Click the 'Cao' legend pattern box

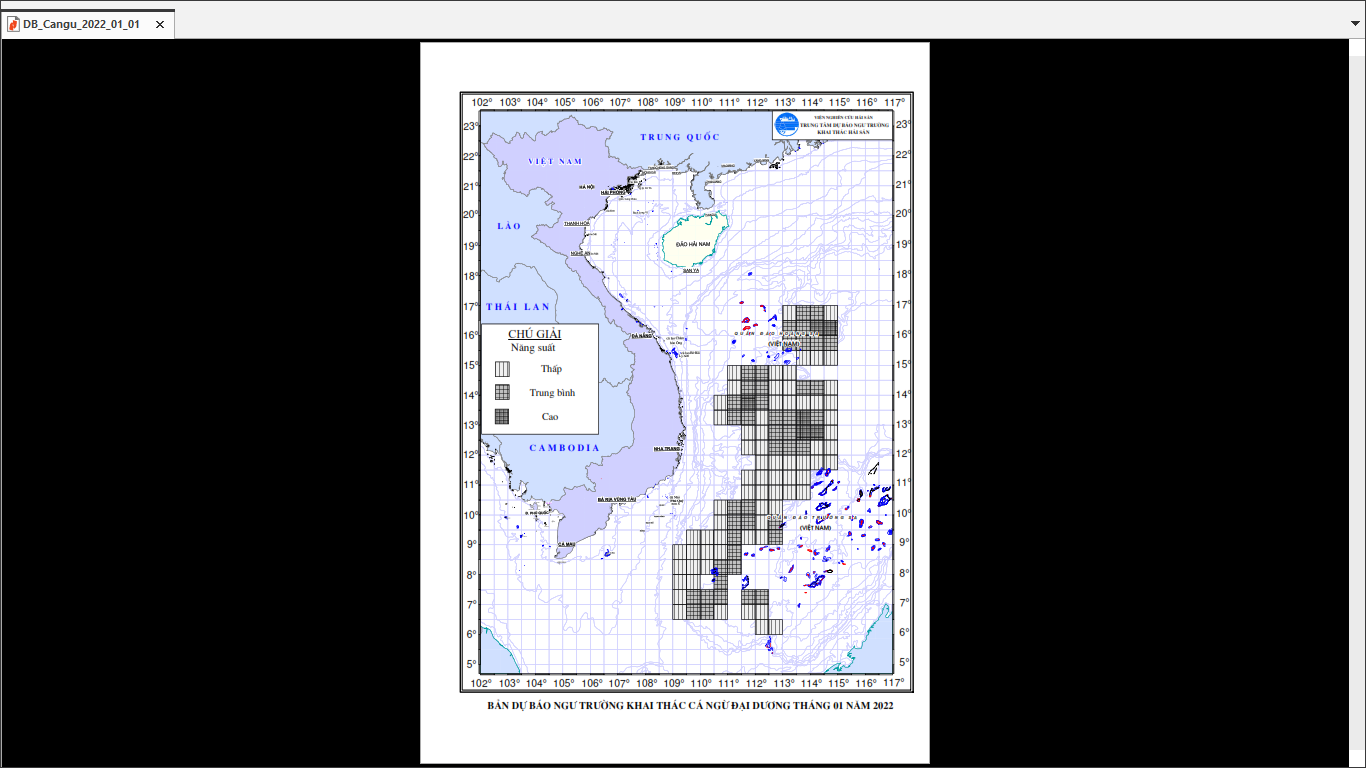(x=501, y=417)
